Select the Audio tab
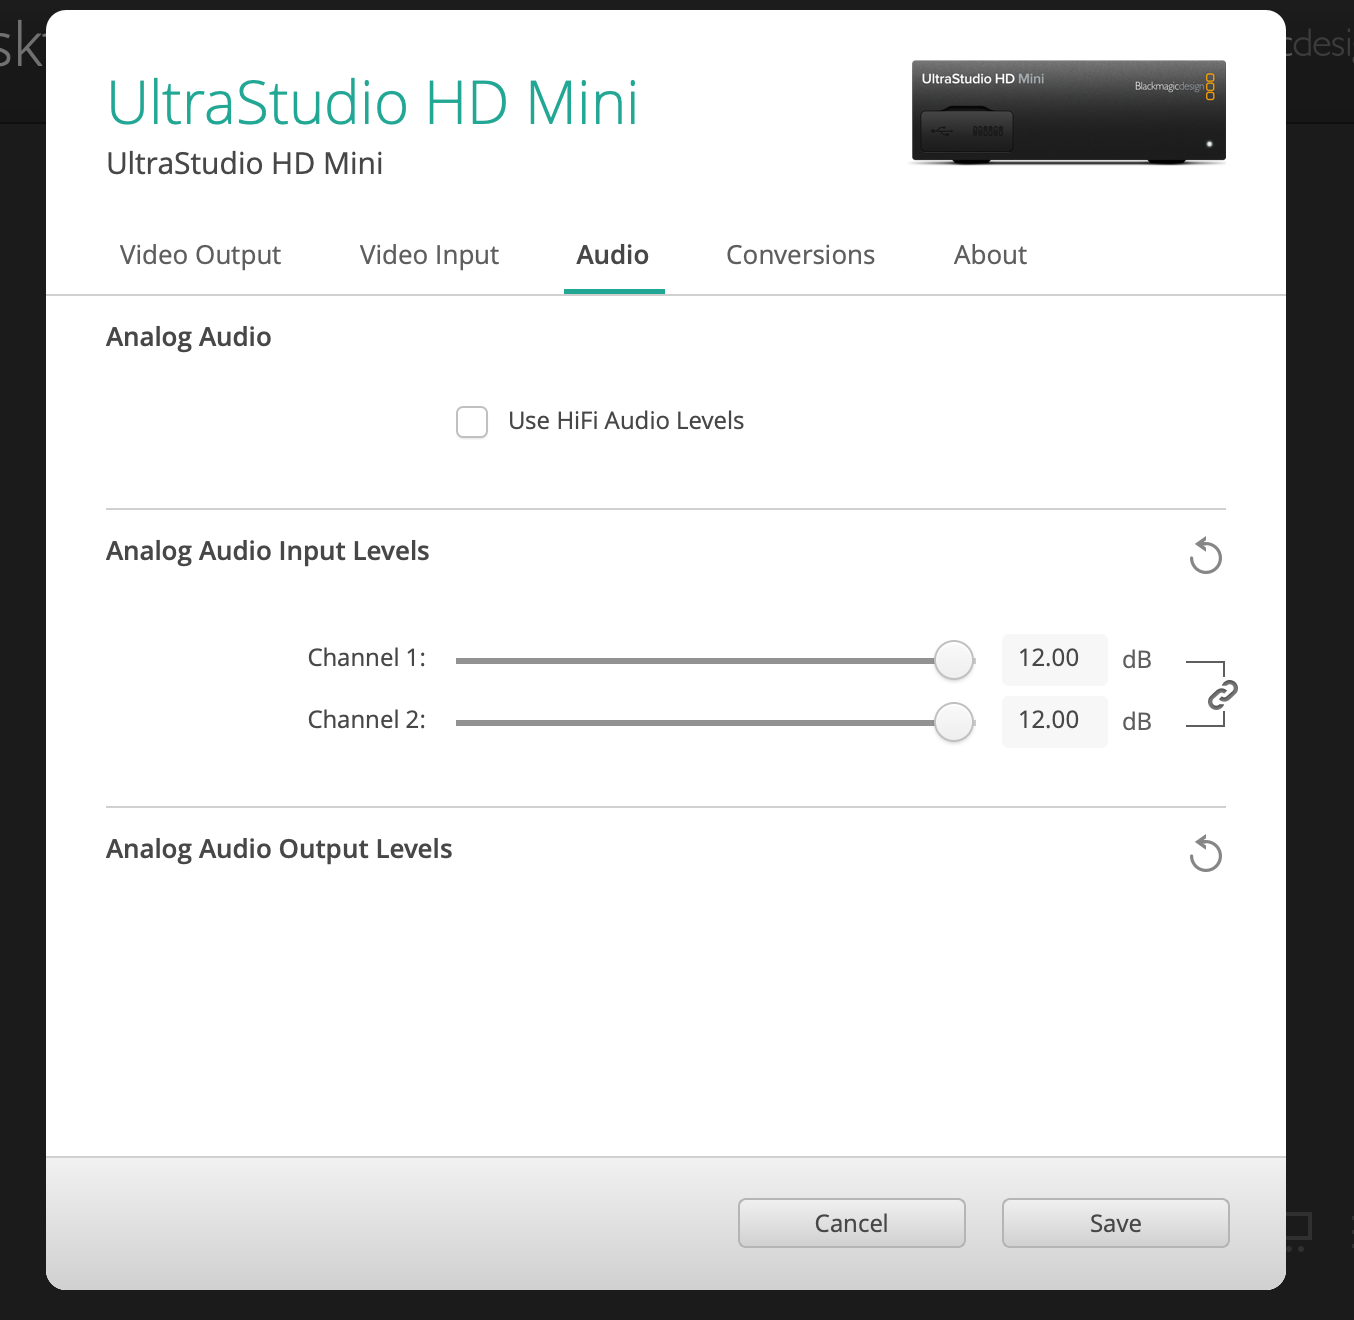Viewport: 1354px width, 1320px height. 613,255
